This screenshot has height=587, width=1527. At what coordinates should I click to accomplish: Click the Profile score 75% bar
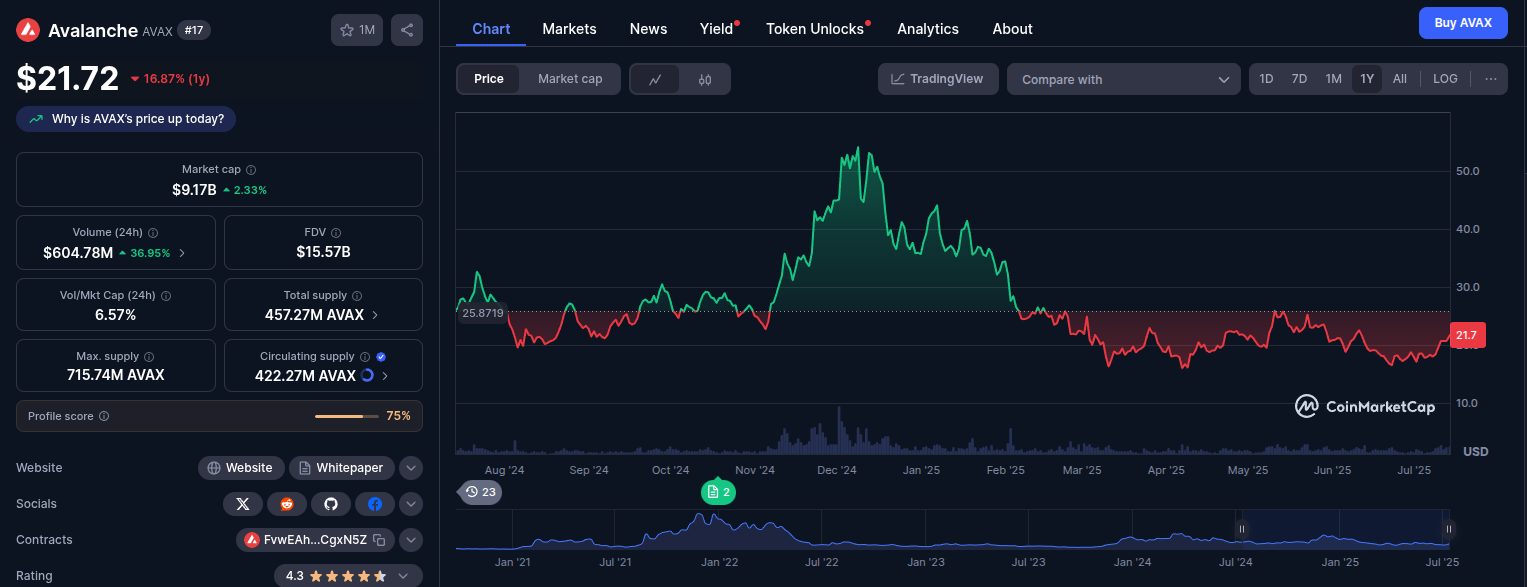346,416
